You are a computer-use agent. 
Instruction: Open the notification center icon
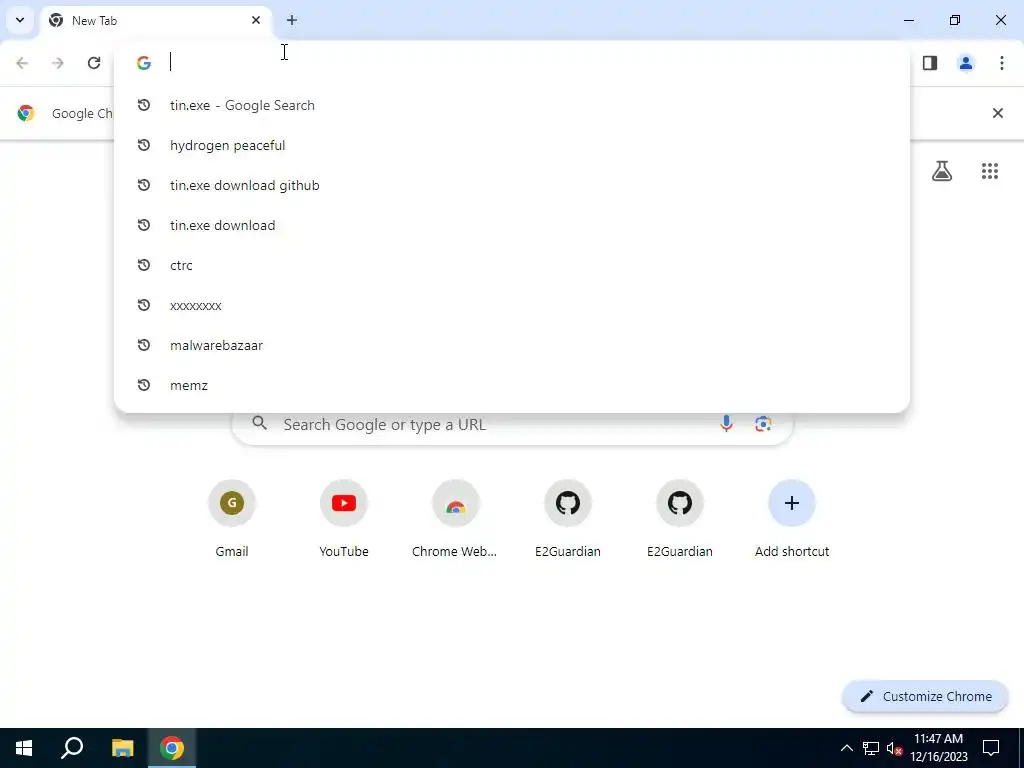click(x=991, y=748)
